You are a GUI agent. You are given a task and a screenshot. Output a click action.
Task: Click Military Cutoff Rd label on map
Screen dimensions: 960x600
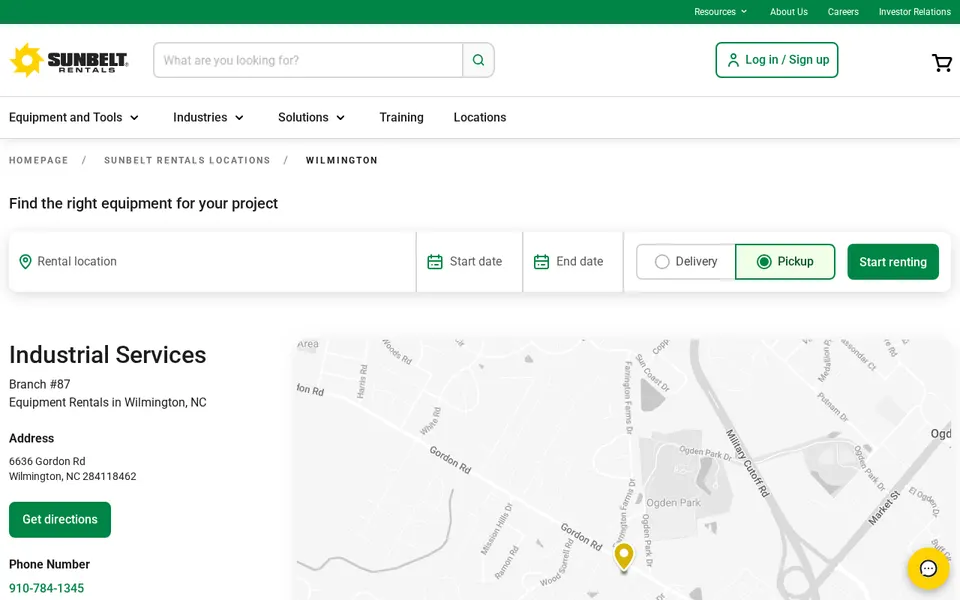[x=747, y=462]
